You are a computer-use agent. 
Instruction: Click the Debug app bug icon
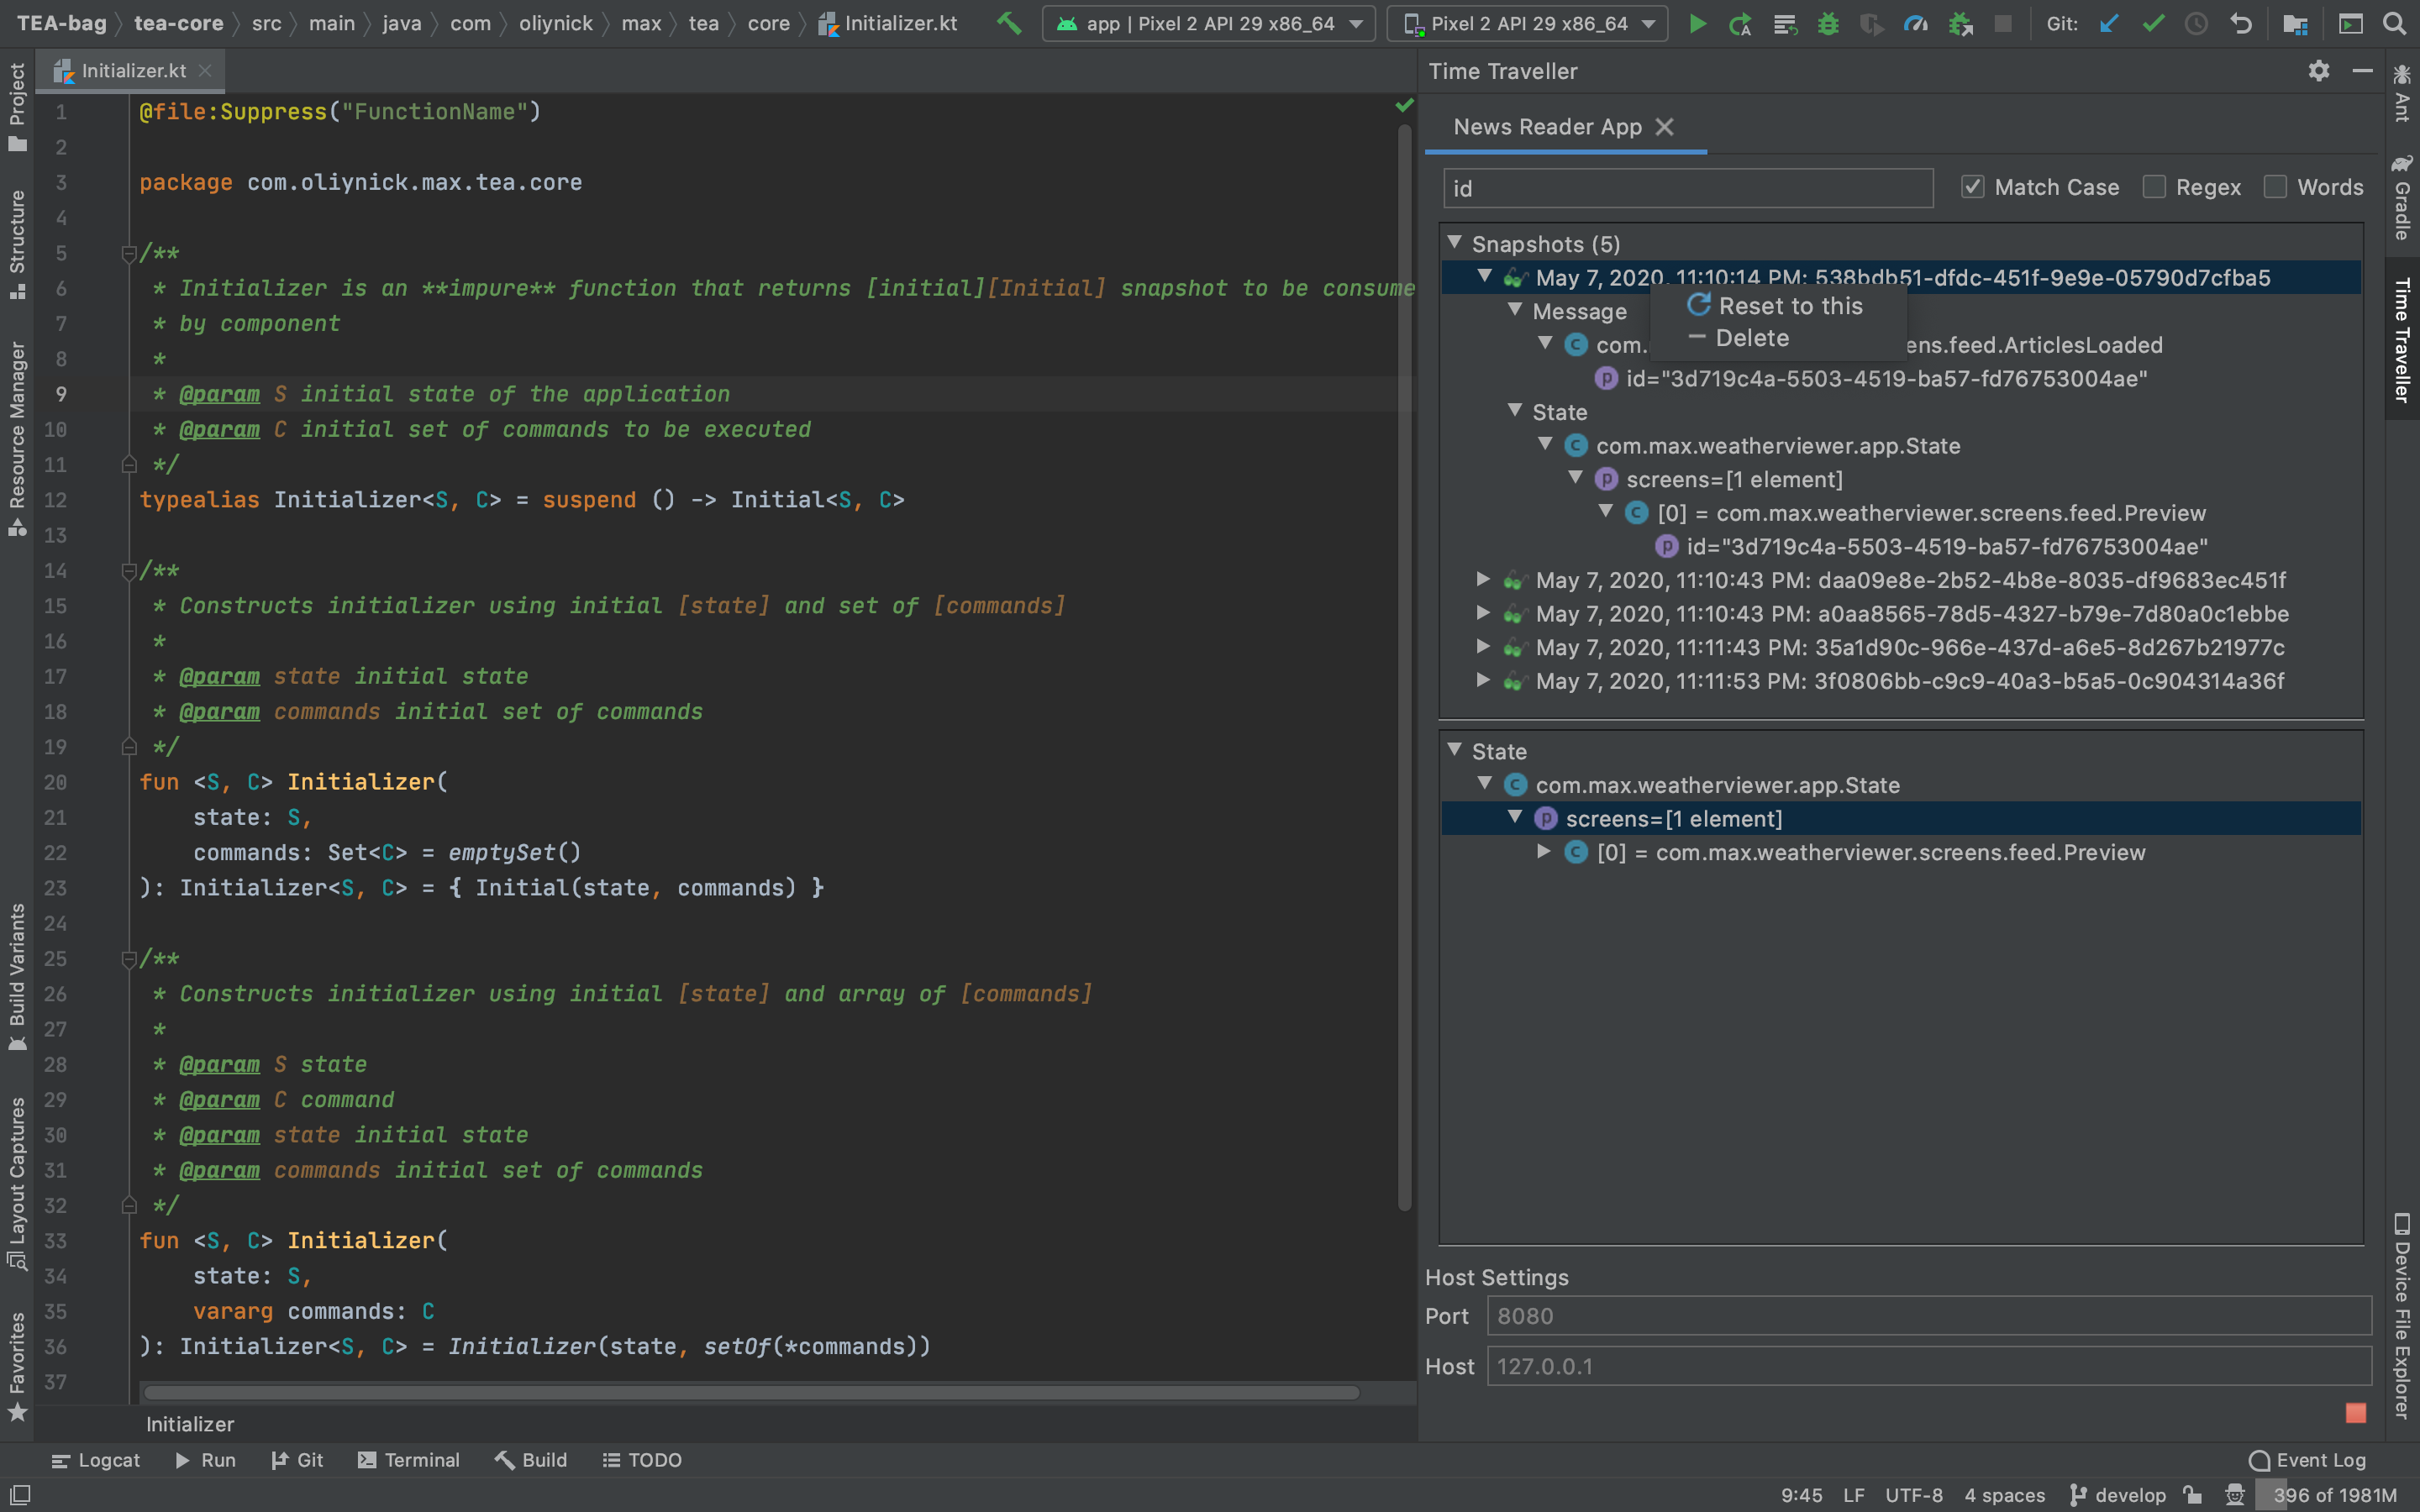click(1828, 23)
